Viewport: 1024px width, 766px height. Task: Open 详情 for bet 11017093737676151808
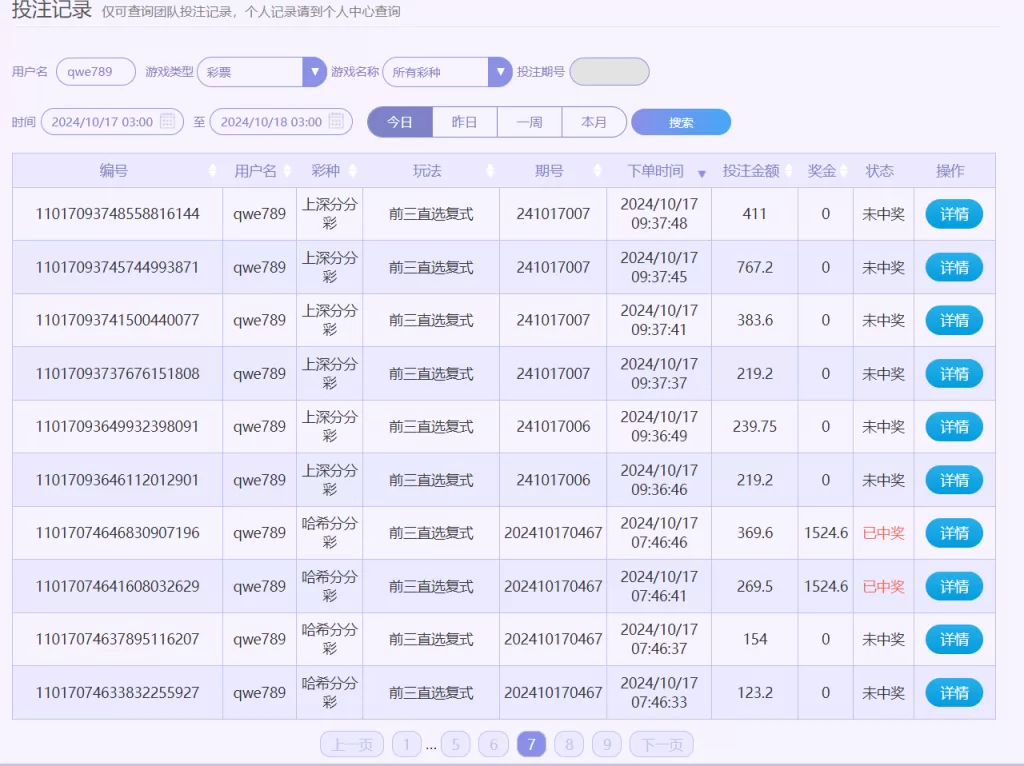click(x=954, y=374)
